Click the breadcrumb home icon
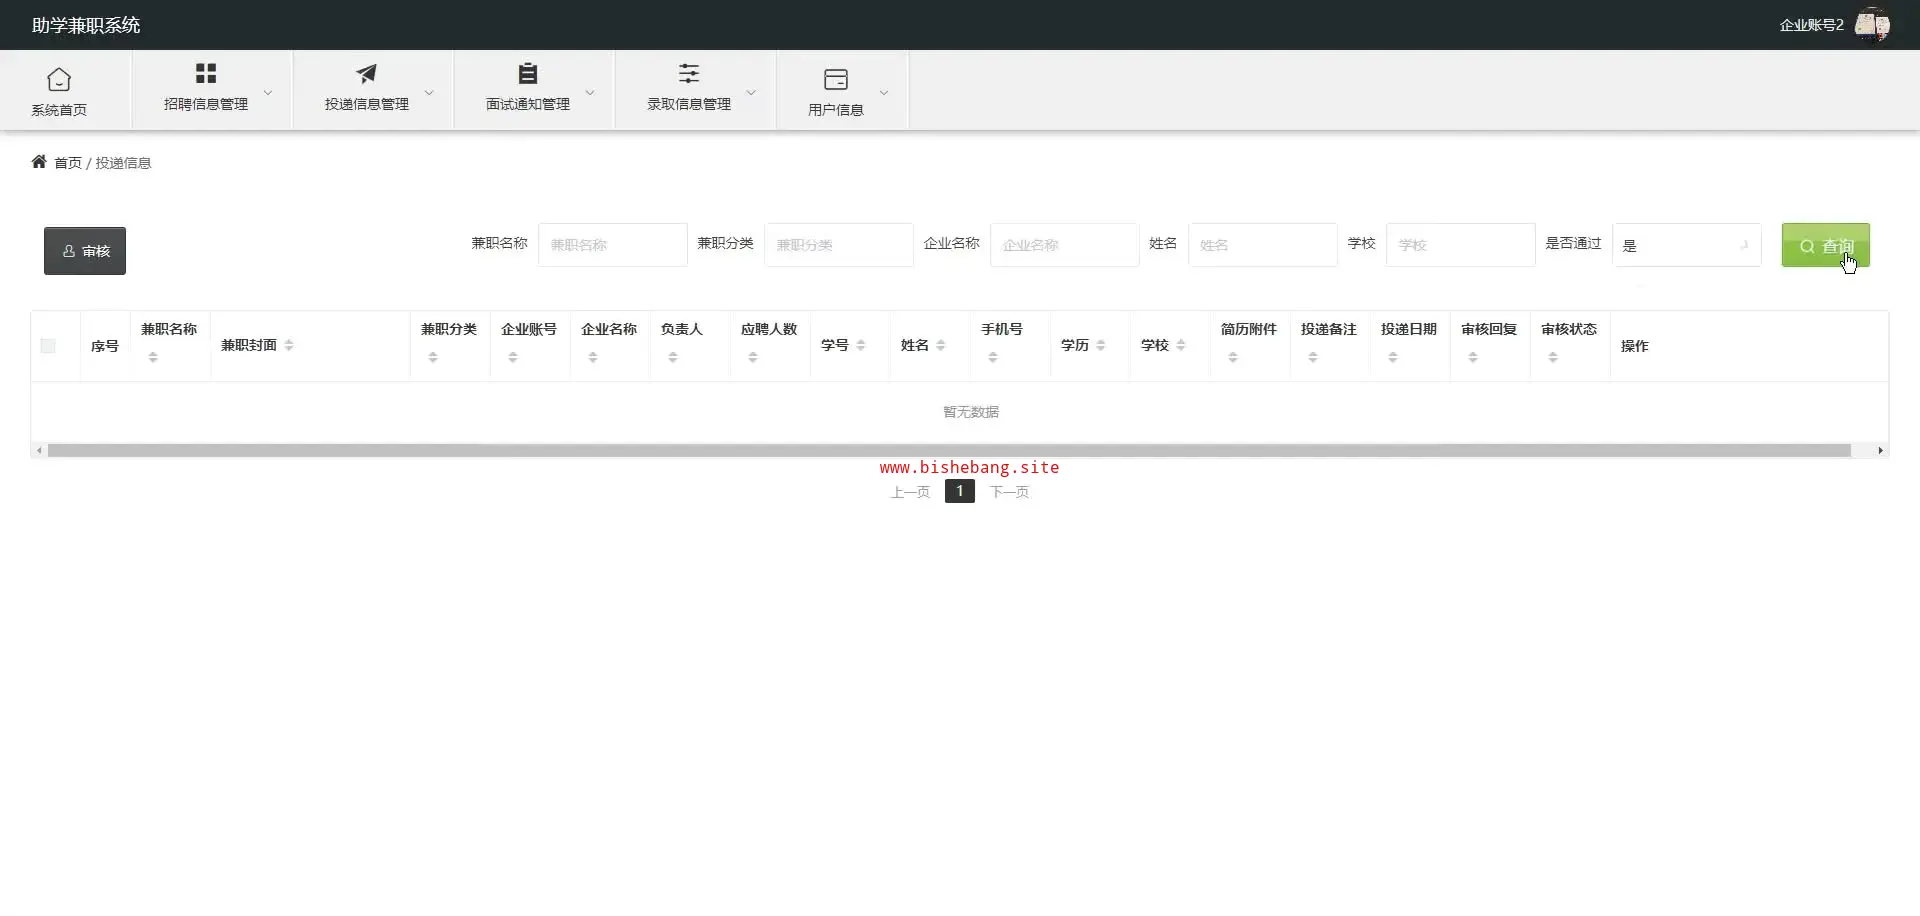Screen dimensions: 1920x916 point(39,161)
